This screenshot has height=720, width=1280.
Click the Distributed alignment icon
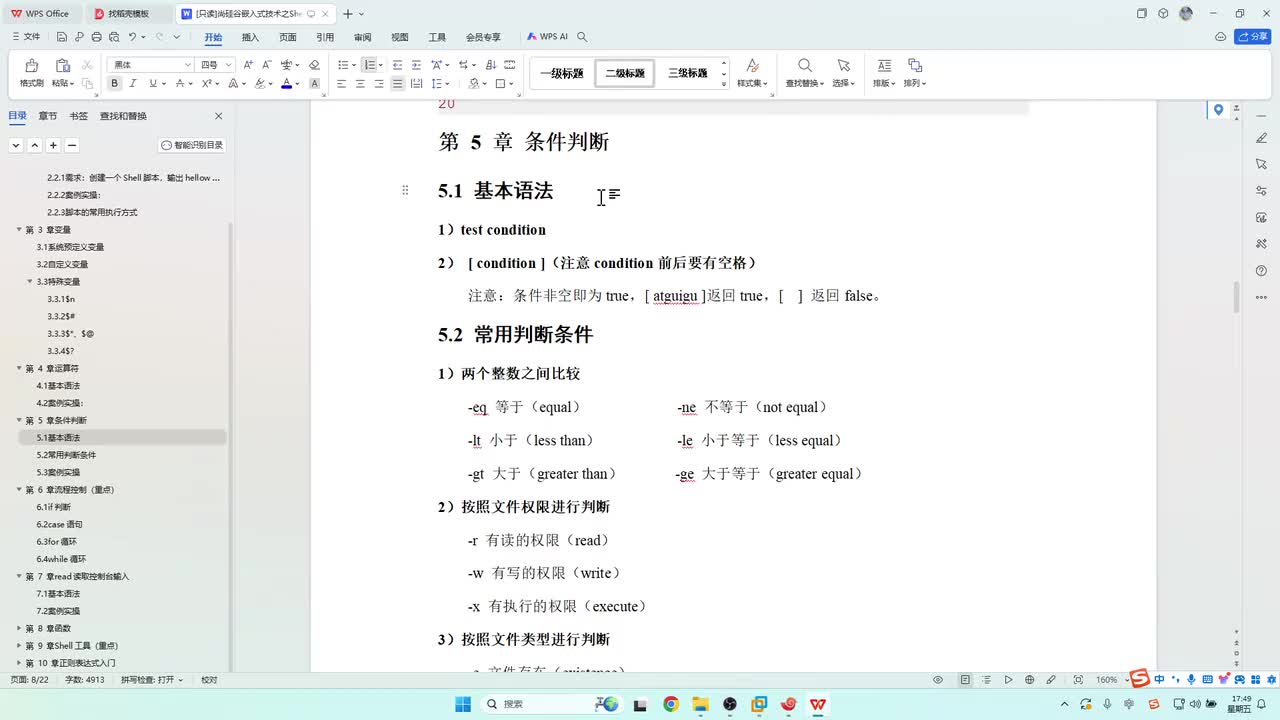[417, 84]
